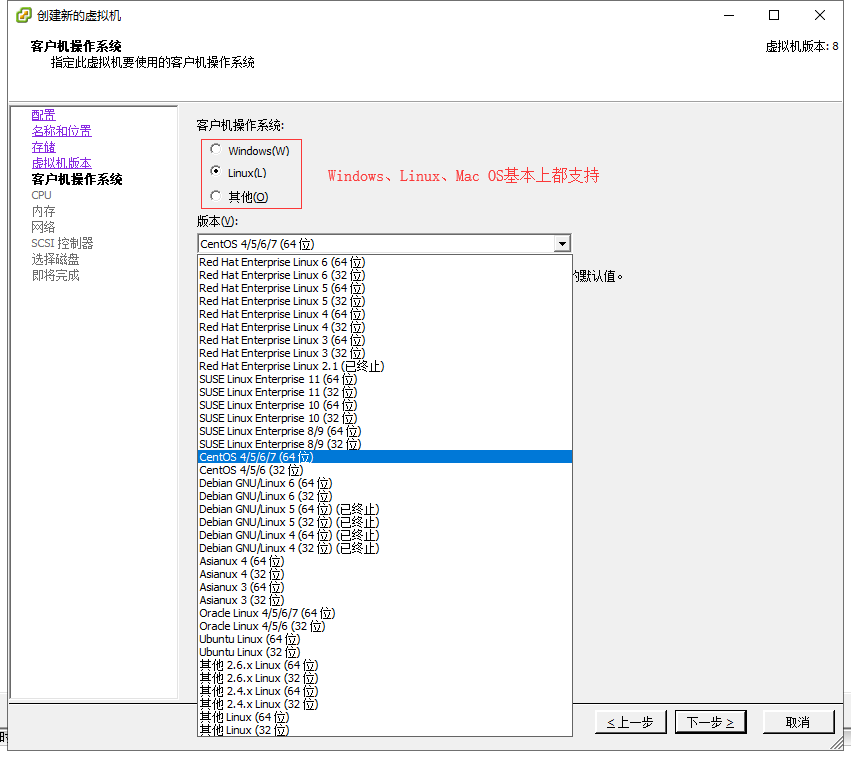Select the 其他(O) radio button
Image resolution: width=851 pixels, height=758 pixels.
[215, 196]
